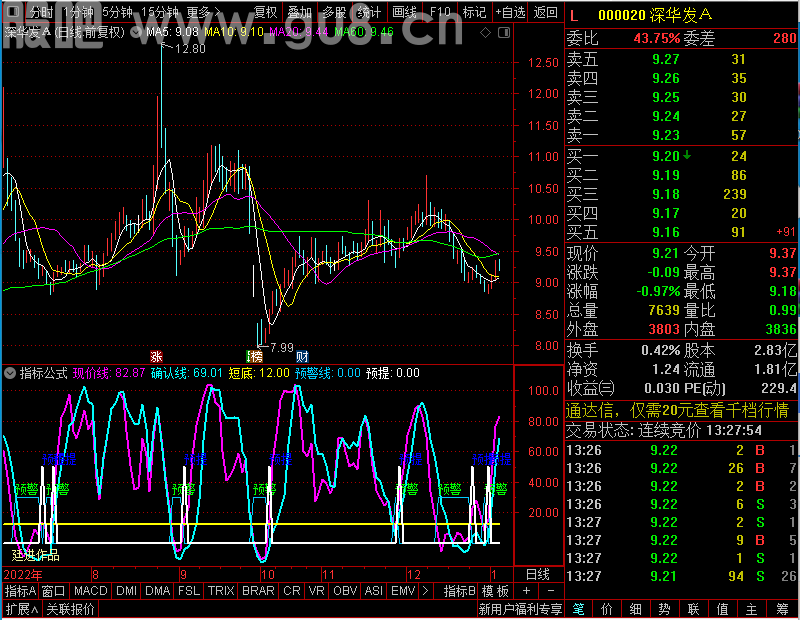800x620 pixels.
Task: Select the 指标B tab
Action: click(460, 591)
